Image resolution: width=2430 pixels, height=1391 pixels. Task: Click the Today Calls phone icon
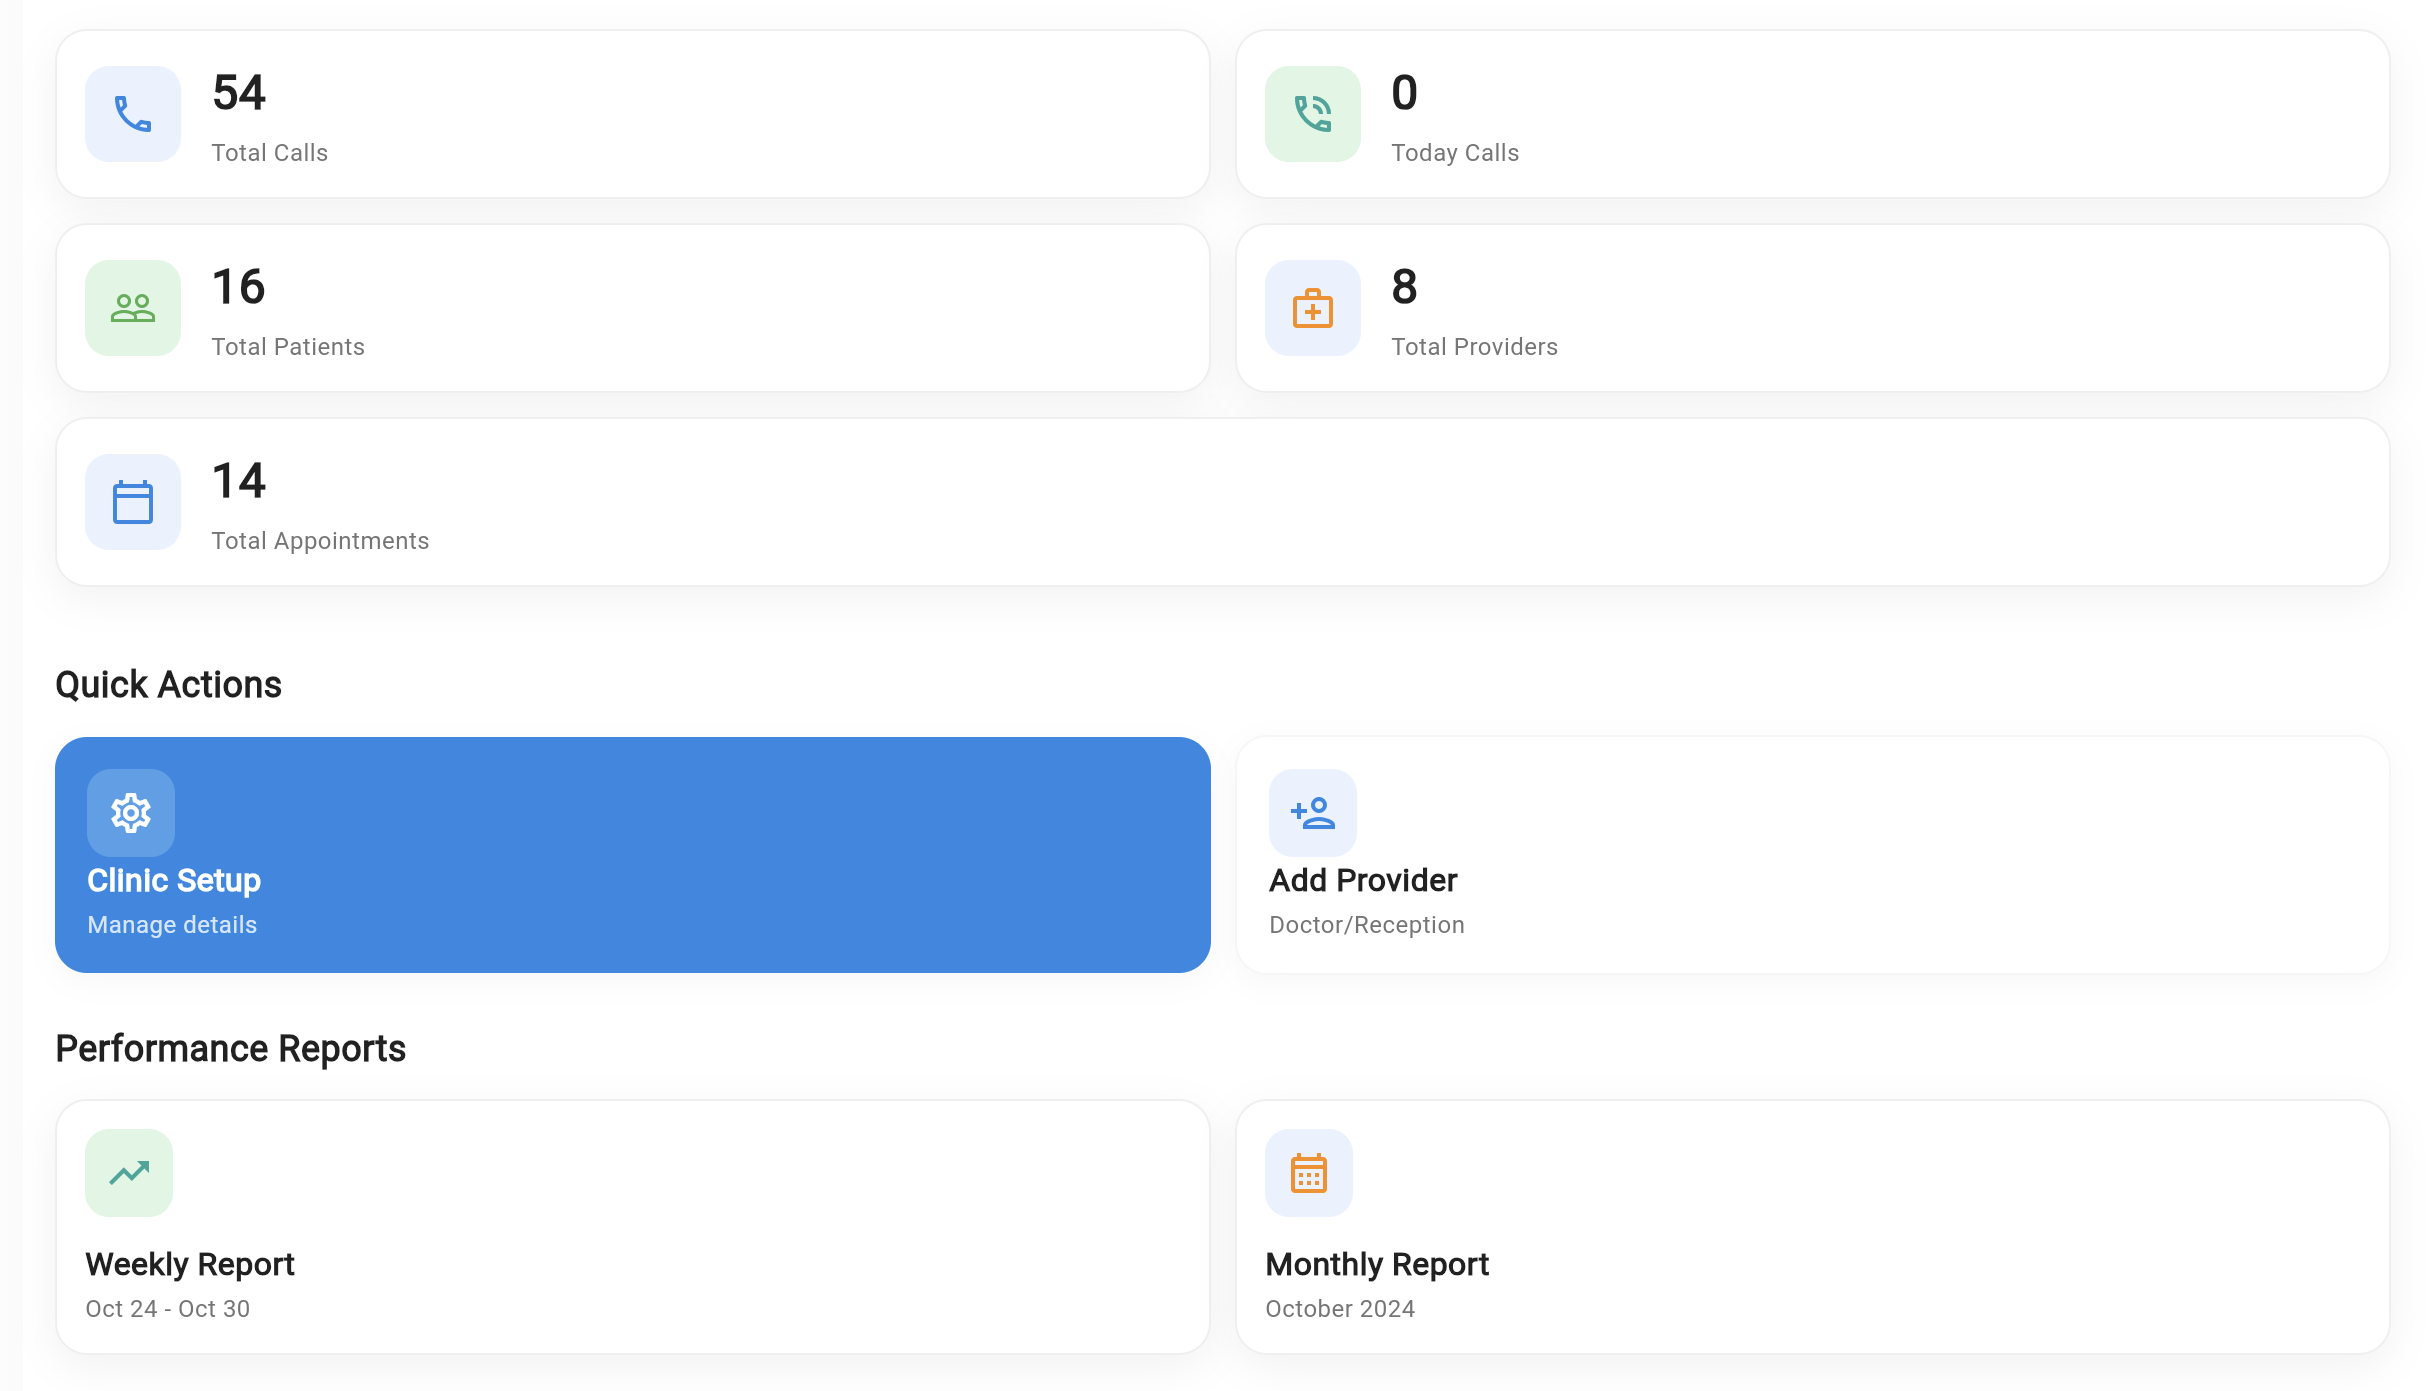(1312, 114)
